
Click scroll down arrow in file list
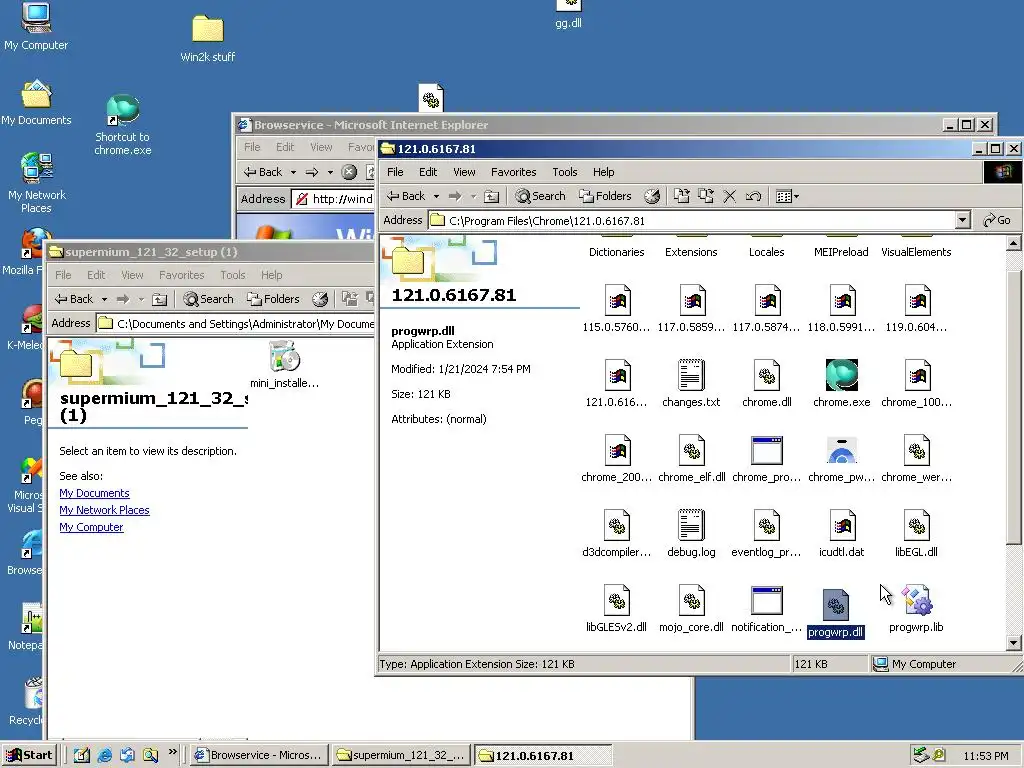coord(1014,643)
